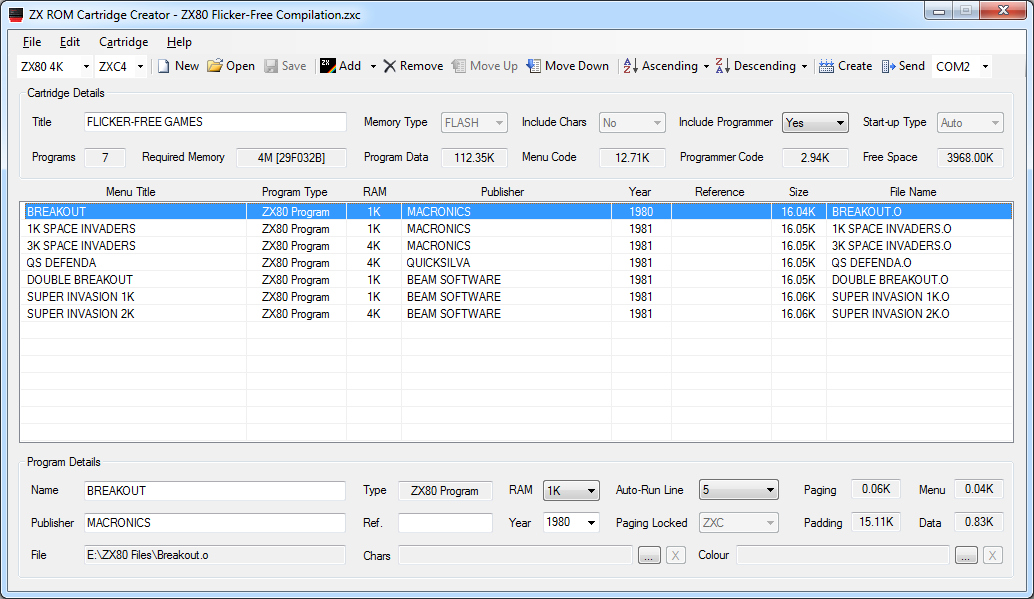Image resolution: width=1034 pixels, height=599 pixels.
Task: Open the Edit menu
Action: point(70,42)
